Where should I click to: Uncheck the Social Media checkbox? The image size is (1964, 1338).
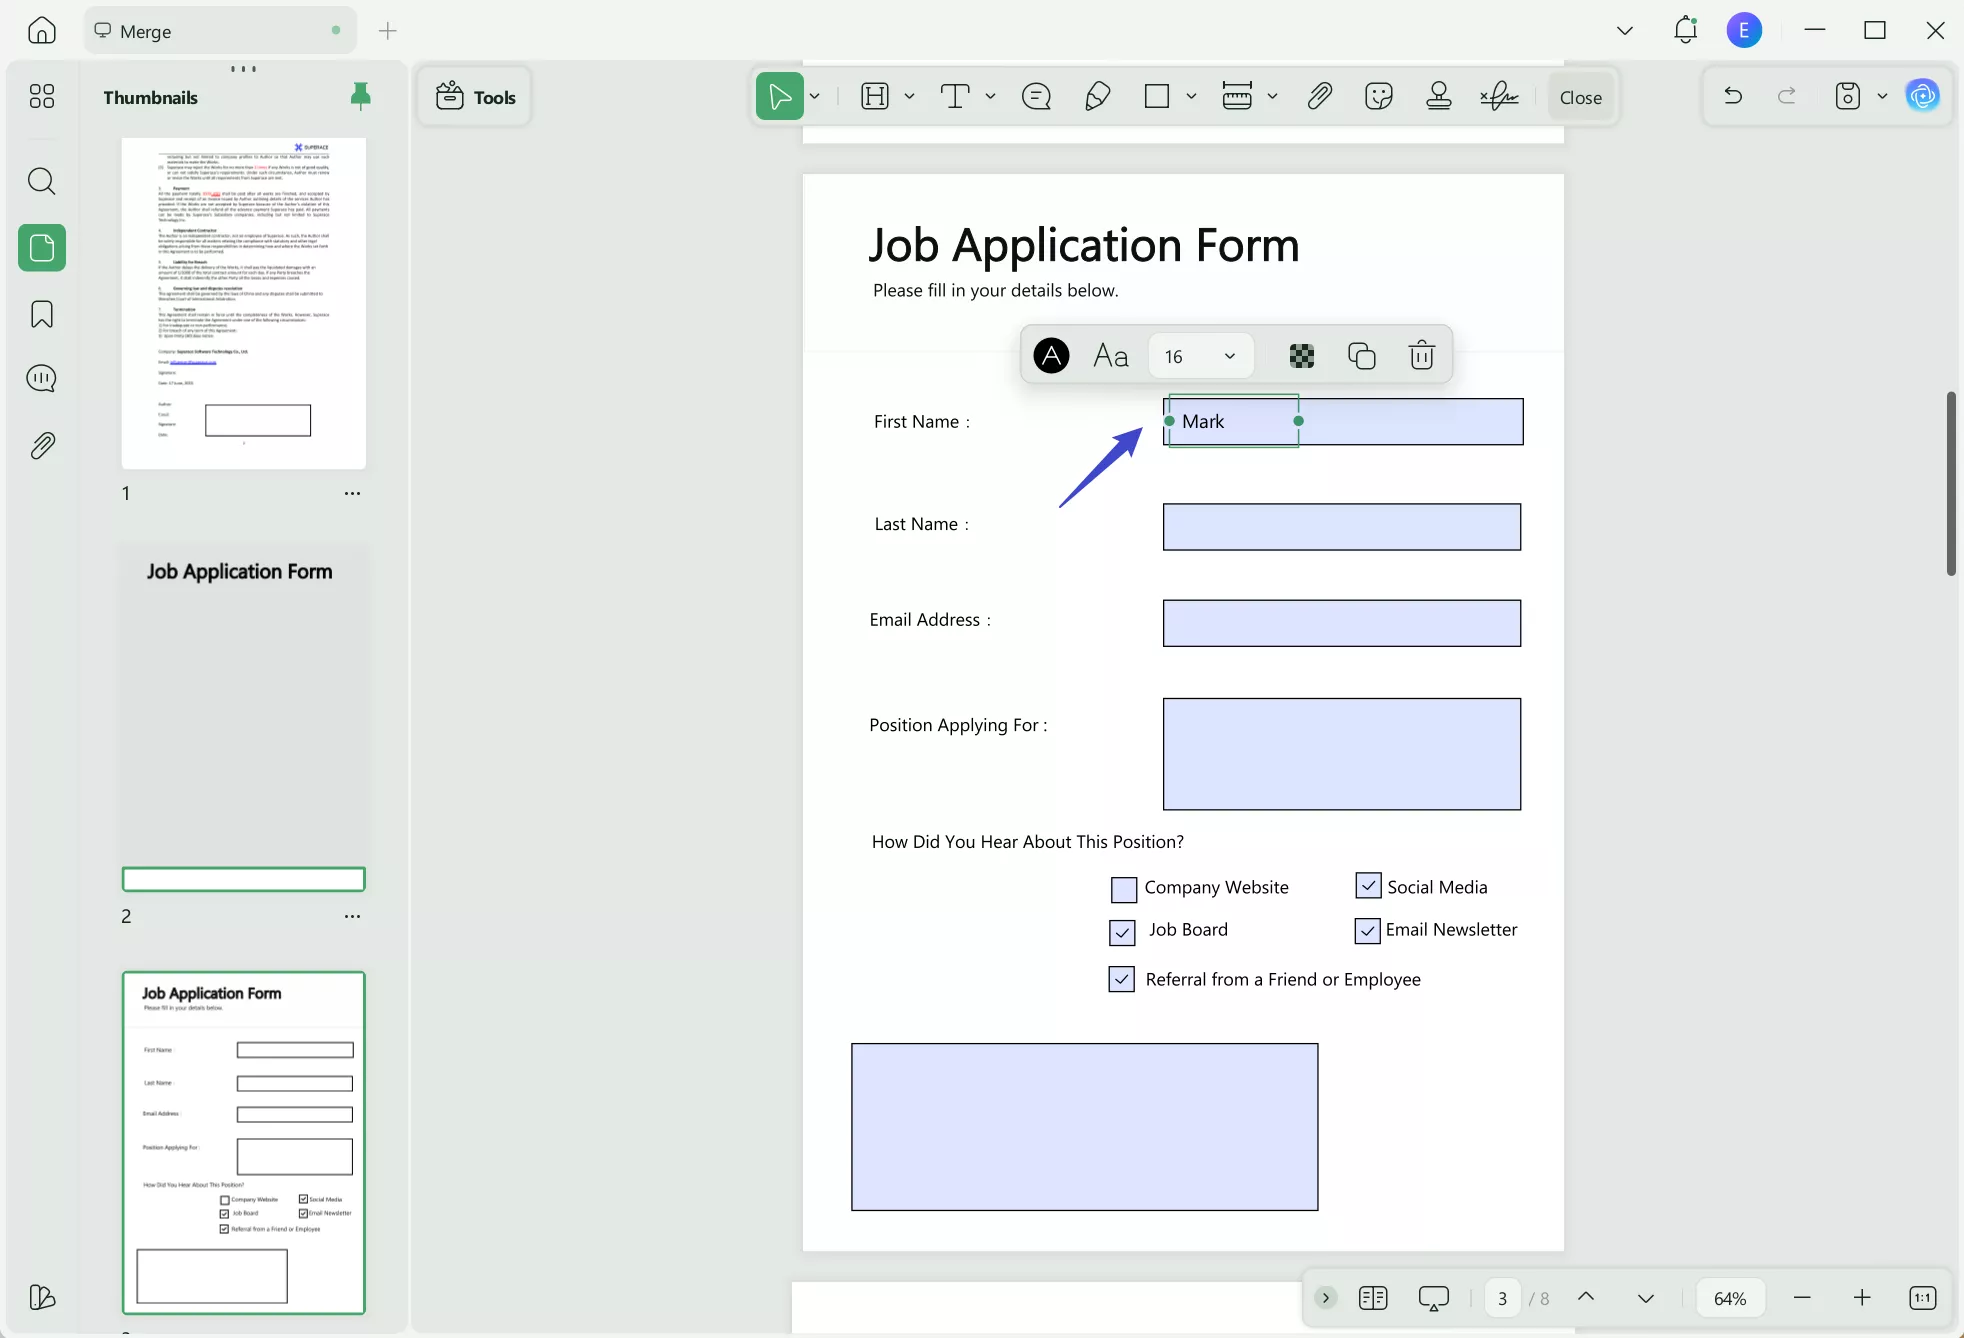click(x=1366, y=886)
